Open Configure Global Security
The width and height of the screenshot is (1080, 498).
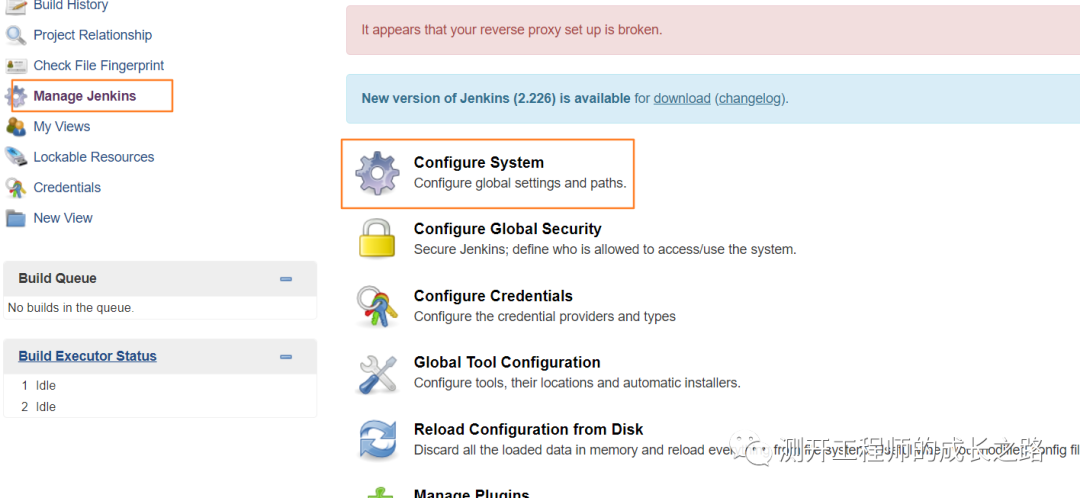click(508, 229)
